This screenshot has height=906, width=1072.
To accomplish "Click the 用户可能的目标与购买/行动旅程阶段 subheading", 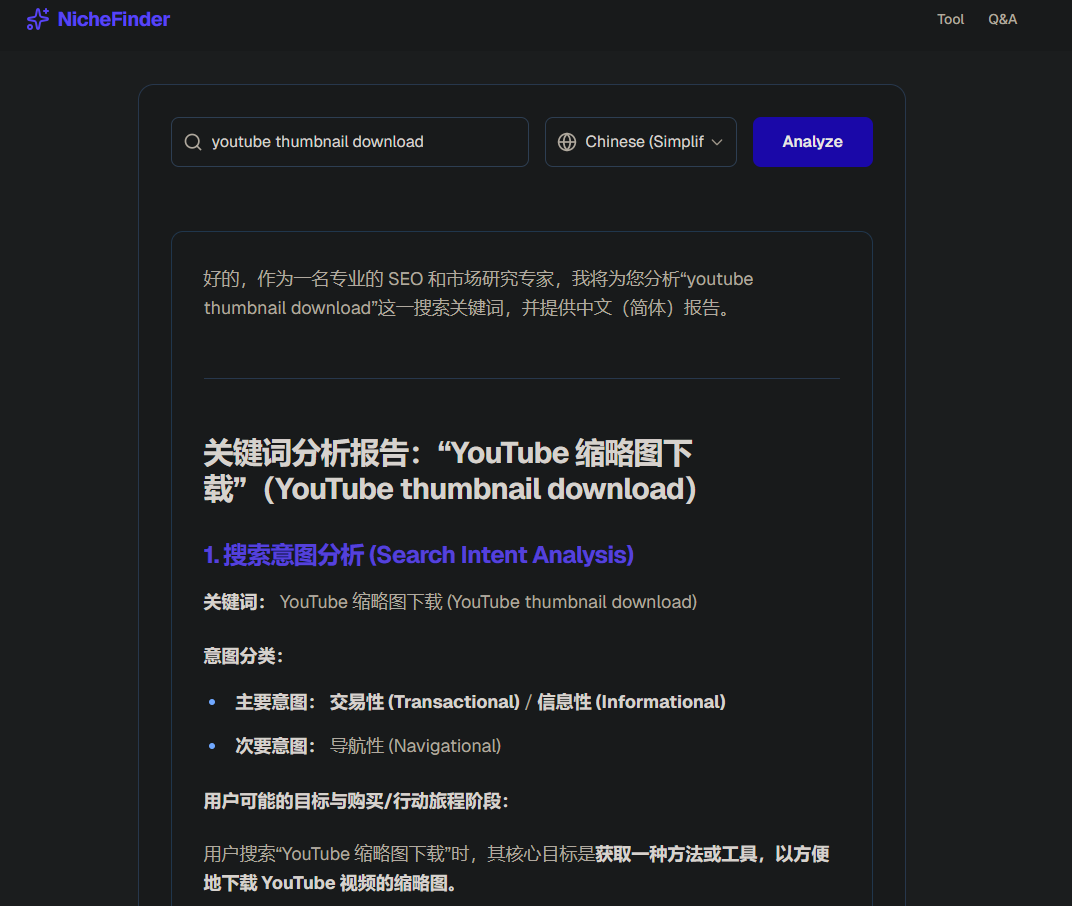I will point(356,801).
